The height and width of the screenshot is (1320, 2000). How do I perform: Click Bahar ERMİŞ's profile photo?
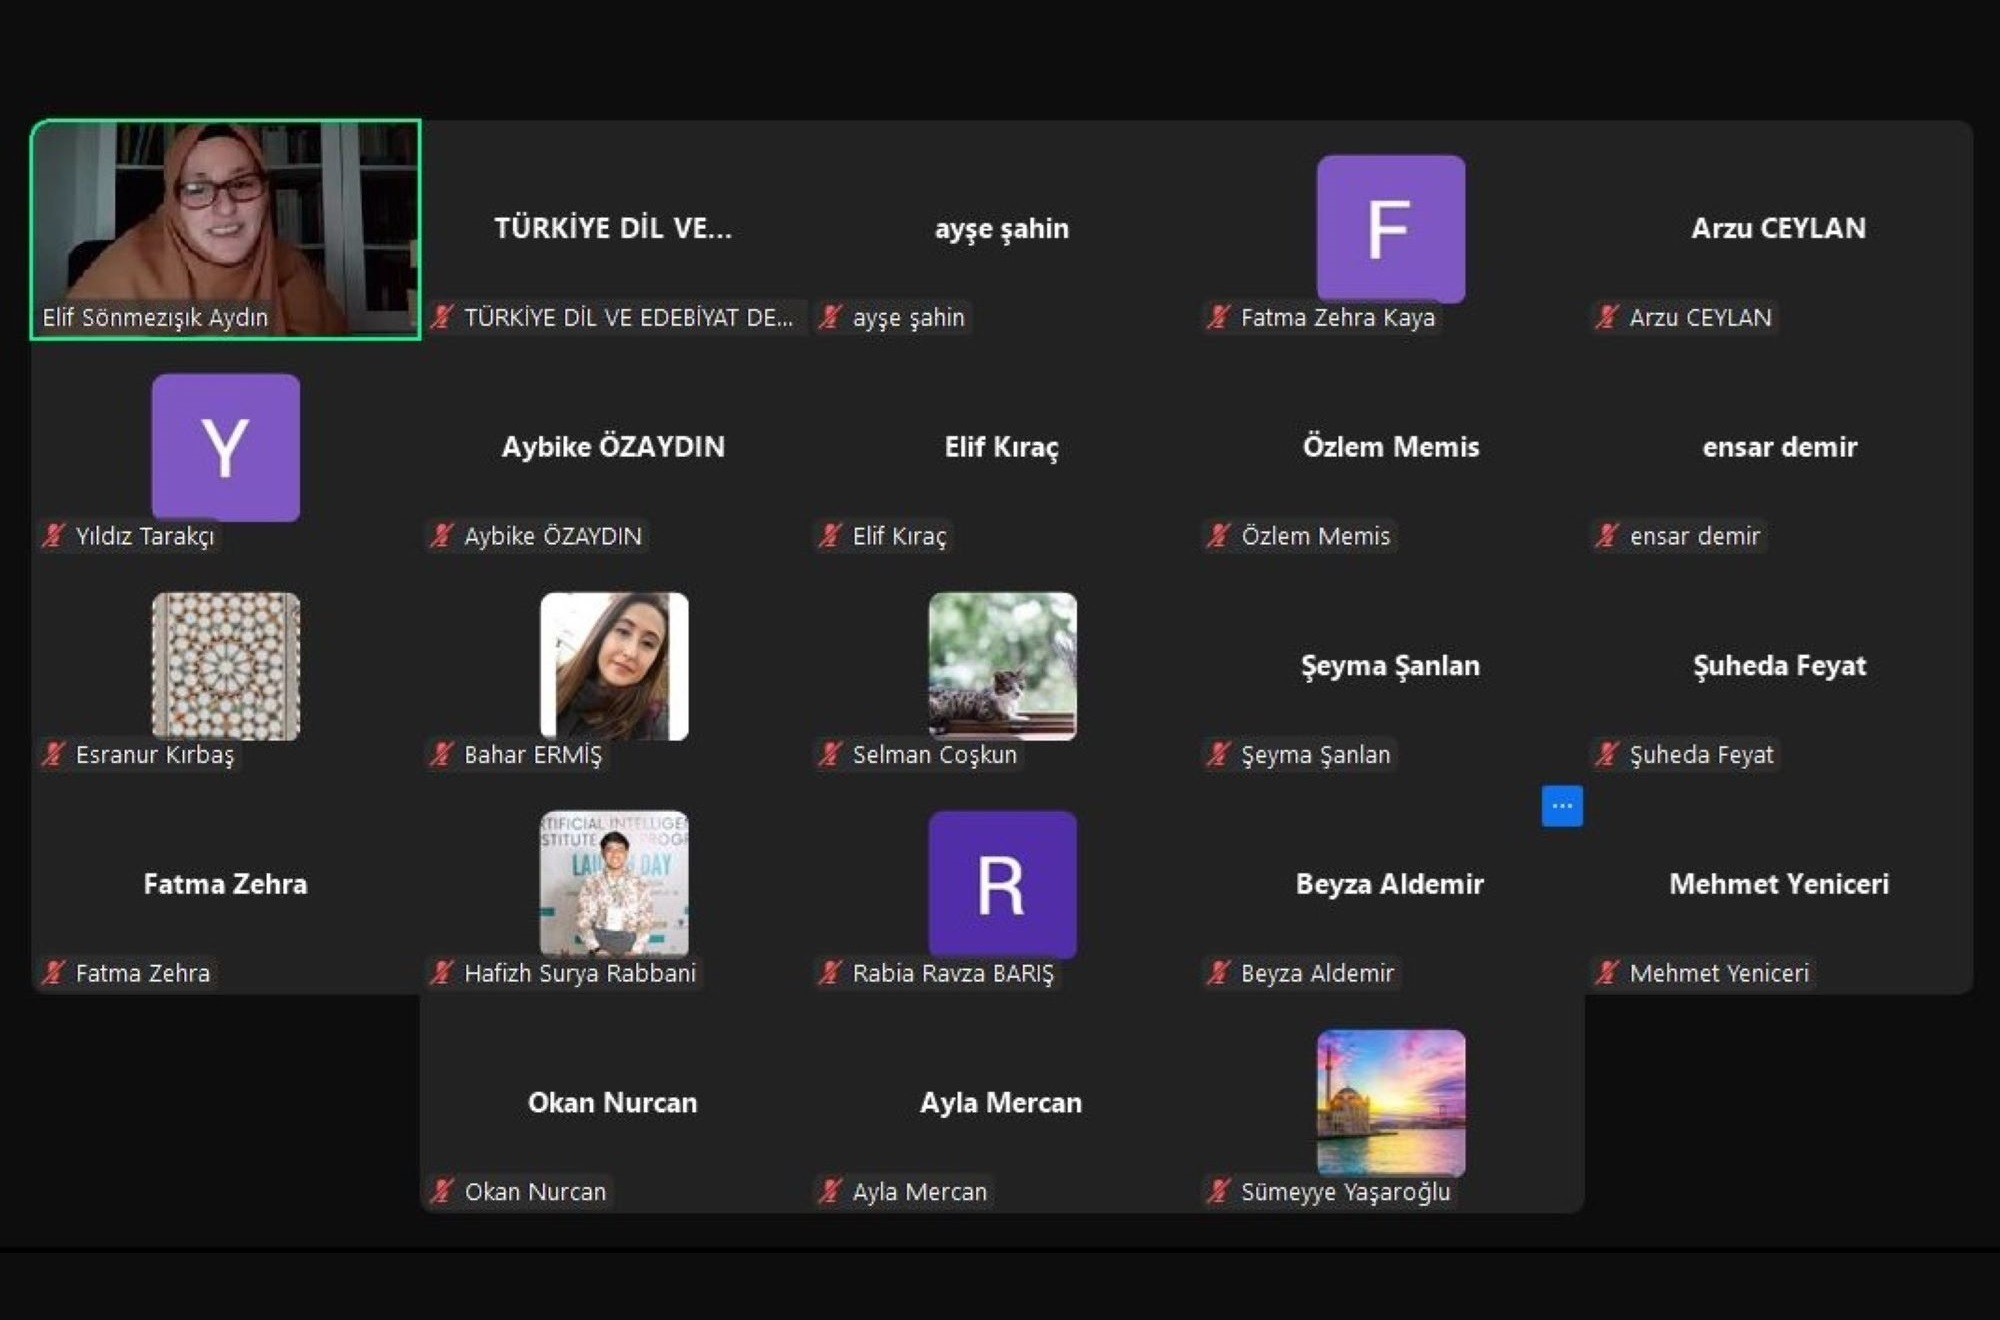point(614,666)
